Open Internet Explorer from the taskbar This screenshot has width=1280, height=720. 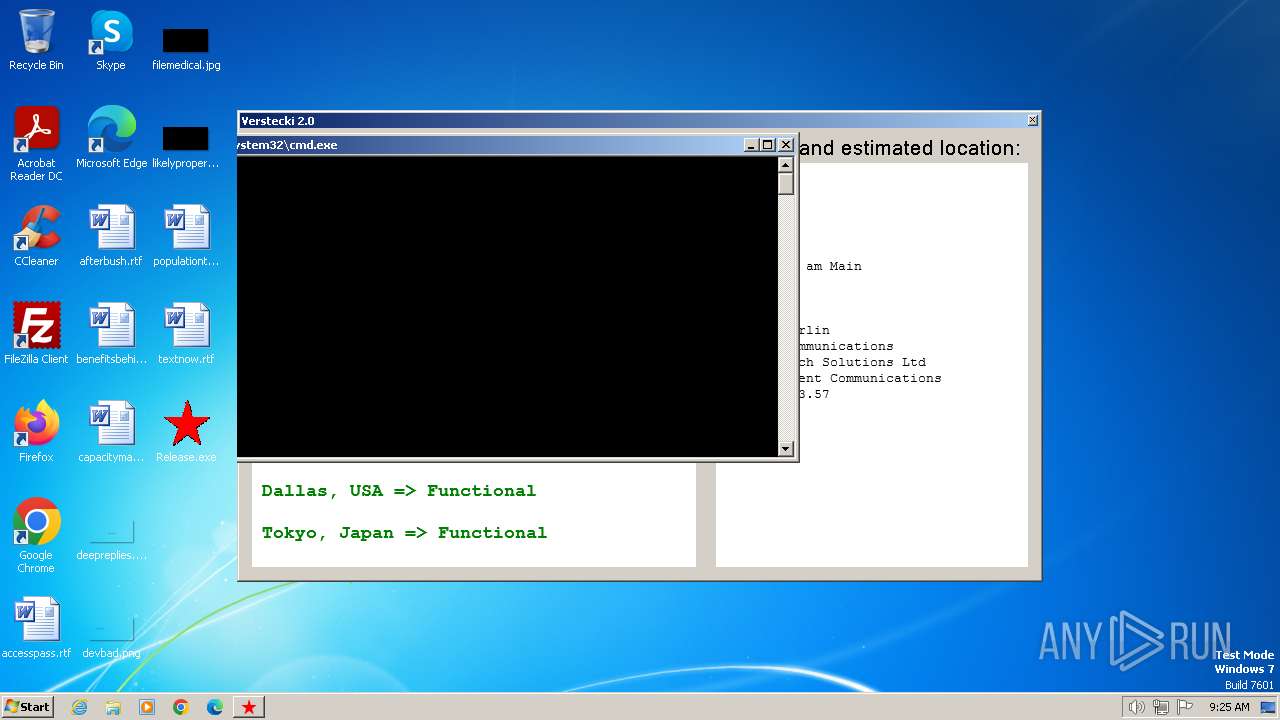click(x=79, y=707)
